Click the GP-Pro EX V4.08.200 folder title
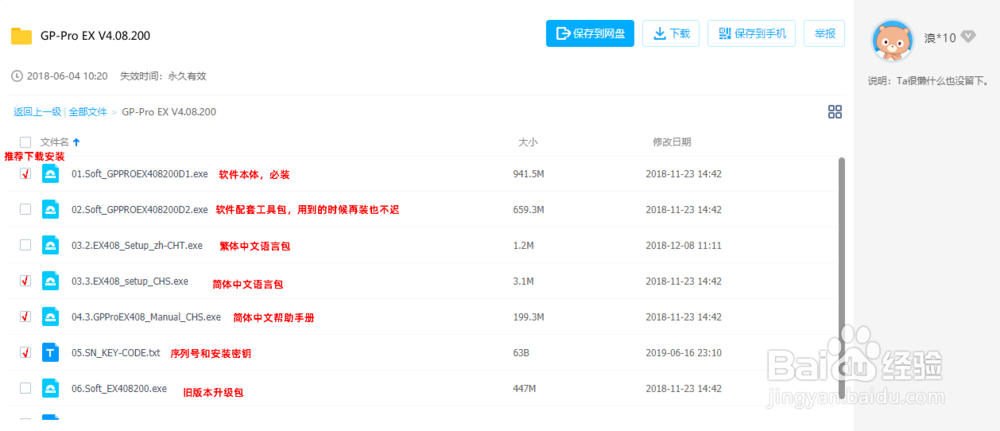Screen dimensions: 1000x431 pos(95,36)
